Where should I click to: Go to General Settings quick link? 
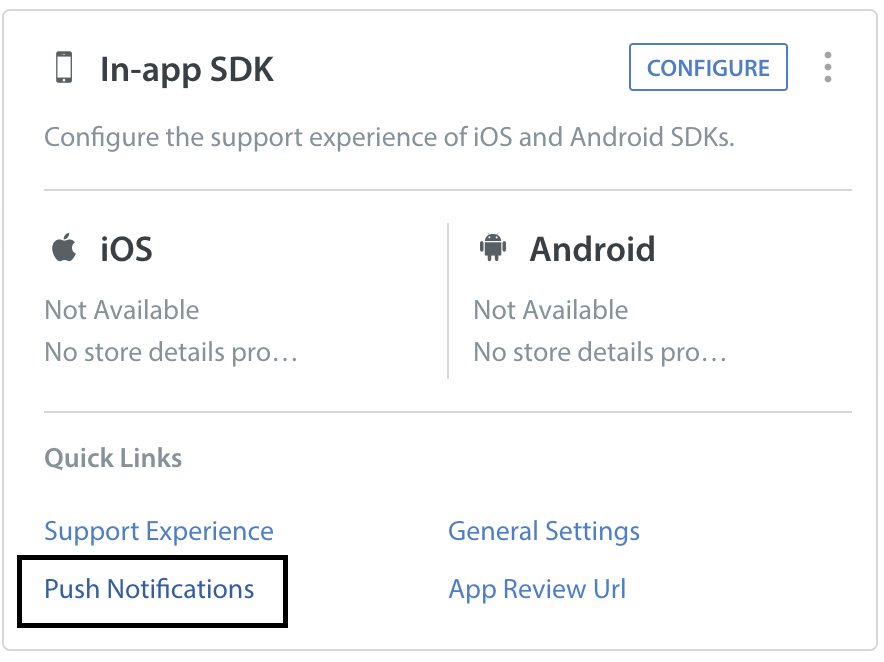(x=544, y=532)
